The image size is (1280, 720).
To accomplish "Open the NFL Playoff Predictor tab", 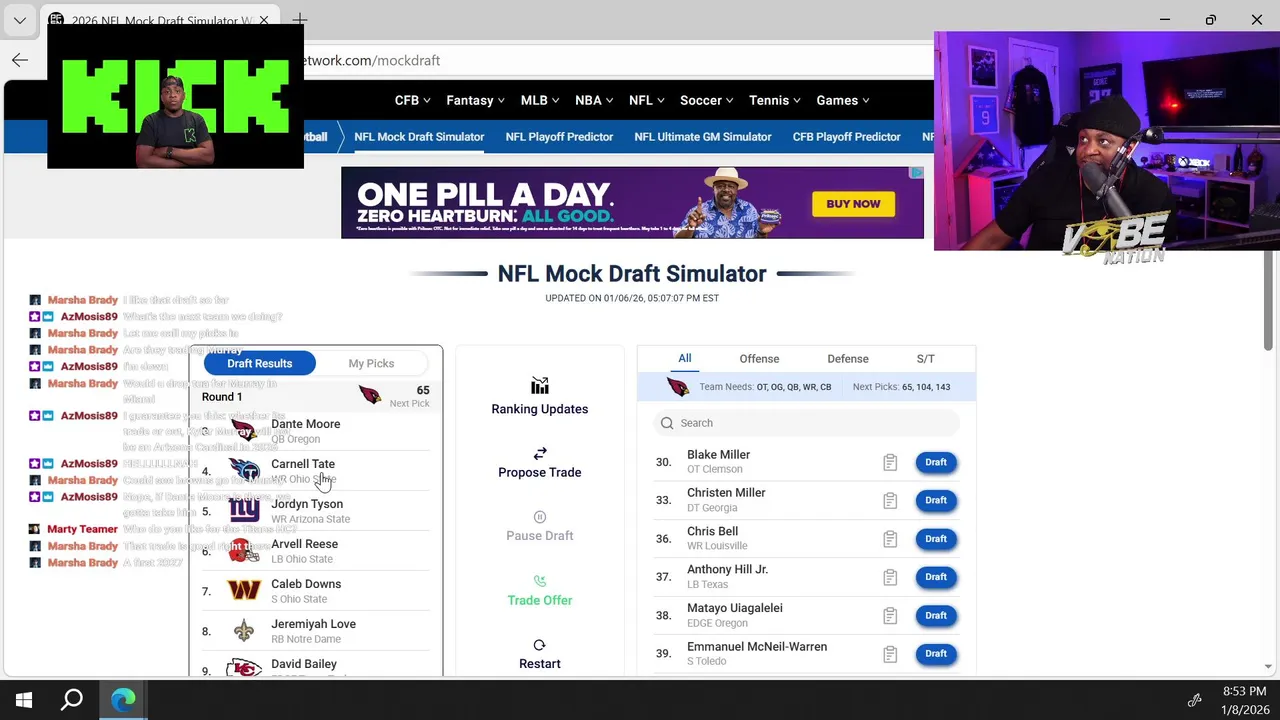I will pyautogui.click(x=559, y=137).
